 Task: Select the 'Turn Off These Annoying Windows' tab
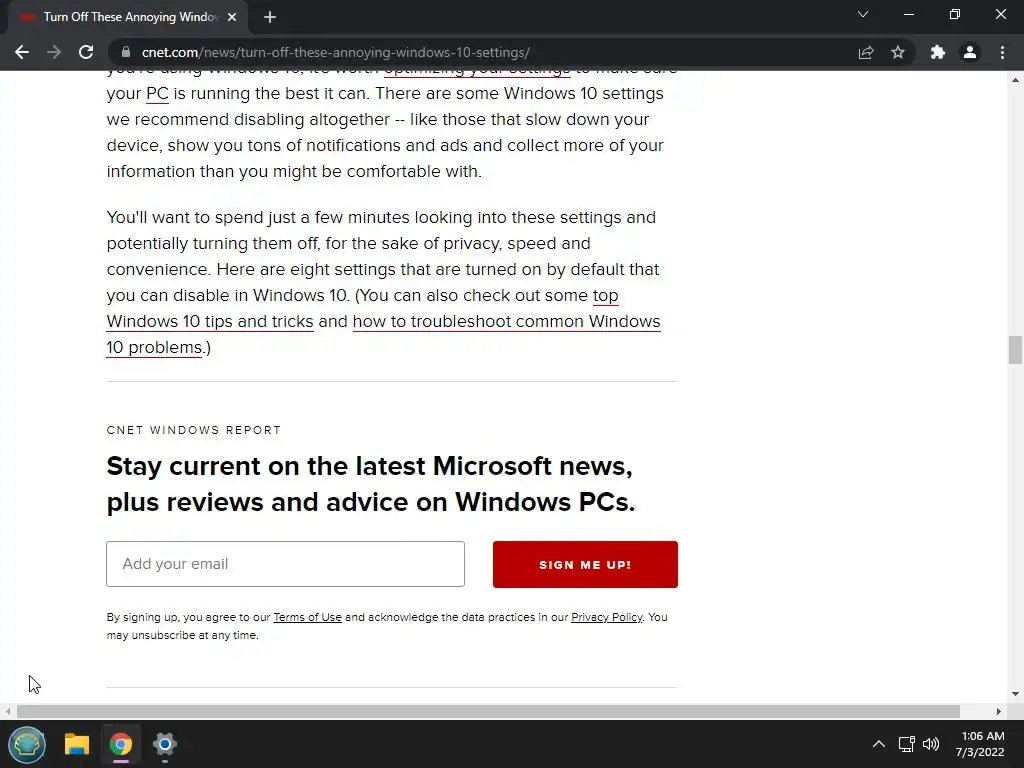(128, 18)
